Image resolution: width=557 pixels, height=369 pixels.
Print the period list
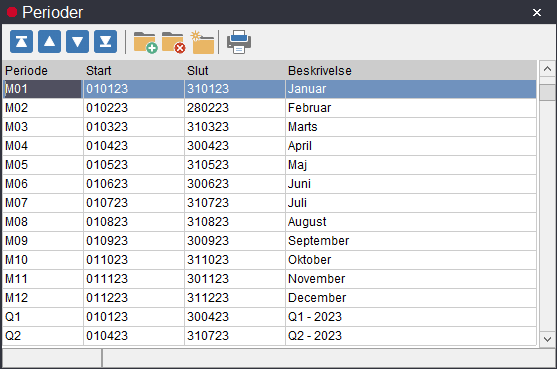(239, 42)
